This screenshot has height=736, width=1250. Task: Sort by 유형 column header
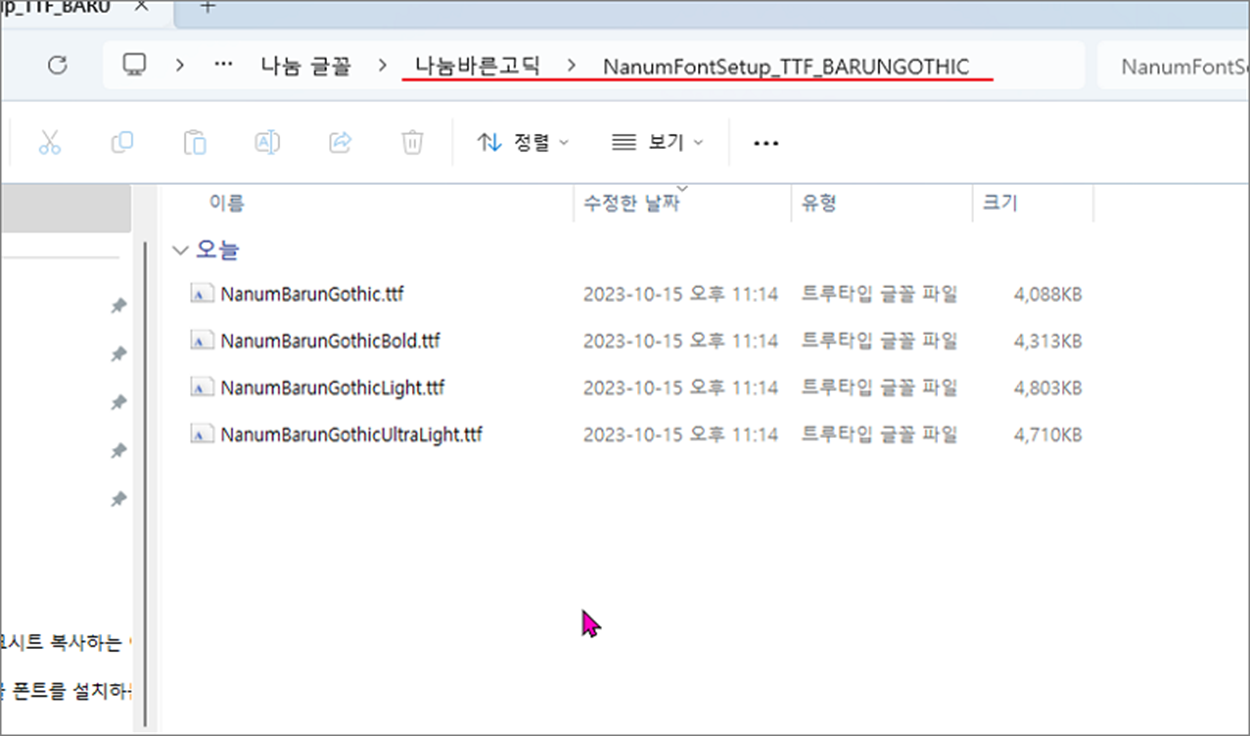(x=819, y=203)
